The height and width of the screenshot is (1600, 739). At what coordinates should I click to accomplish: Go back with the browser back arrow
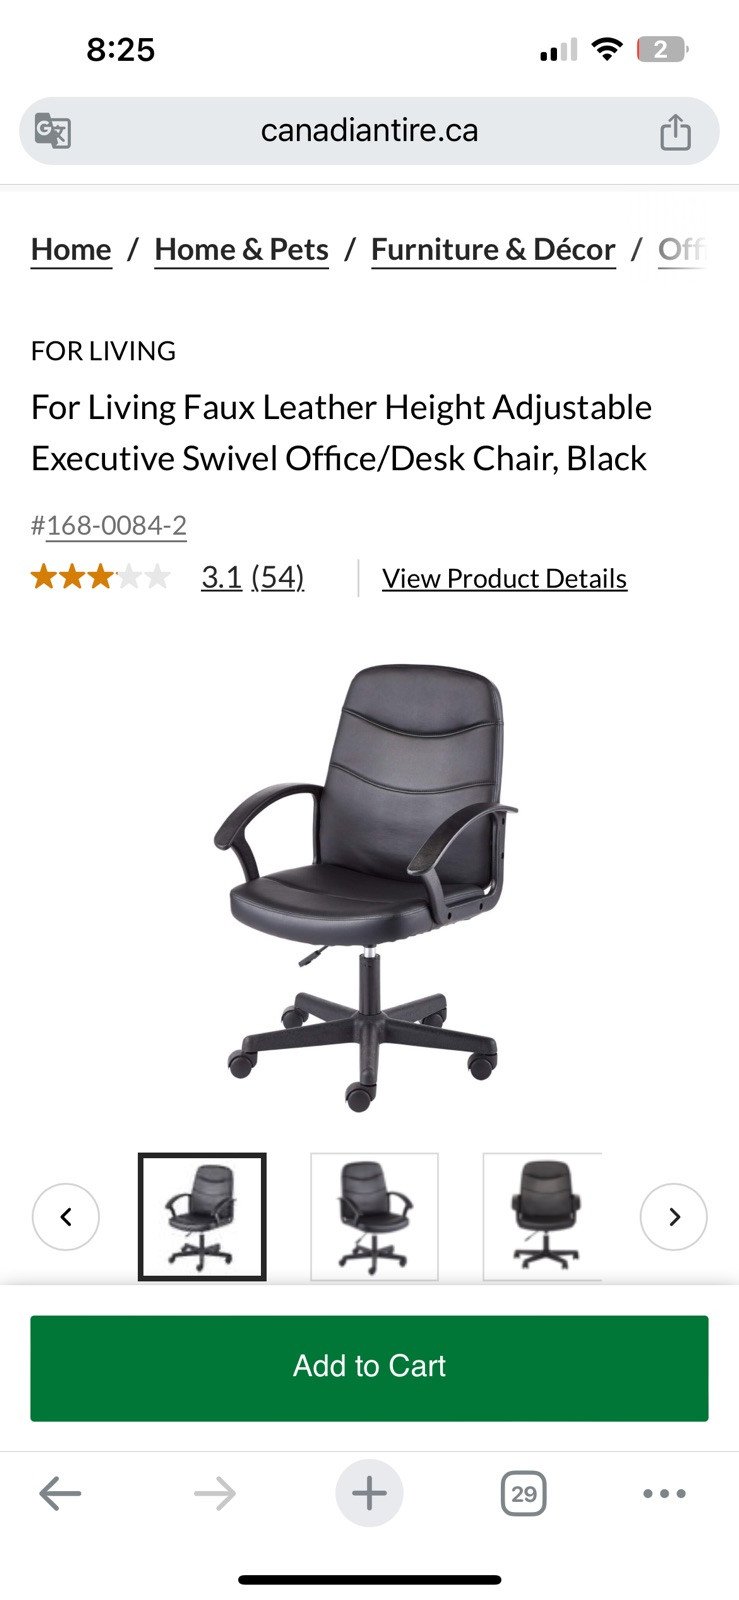pos(60,1494)
